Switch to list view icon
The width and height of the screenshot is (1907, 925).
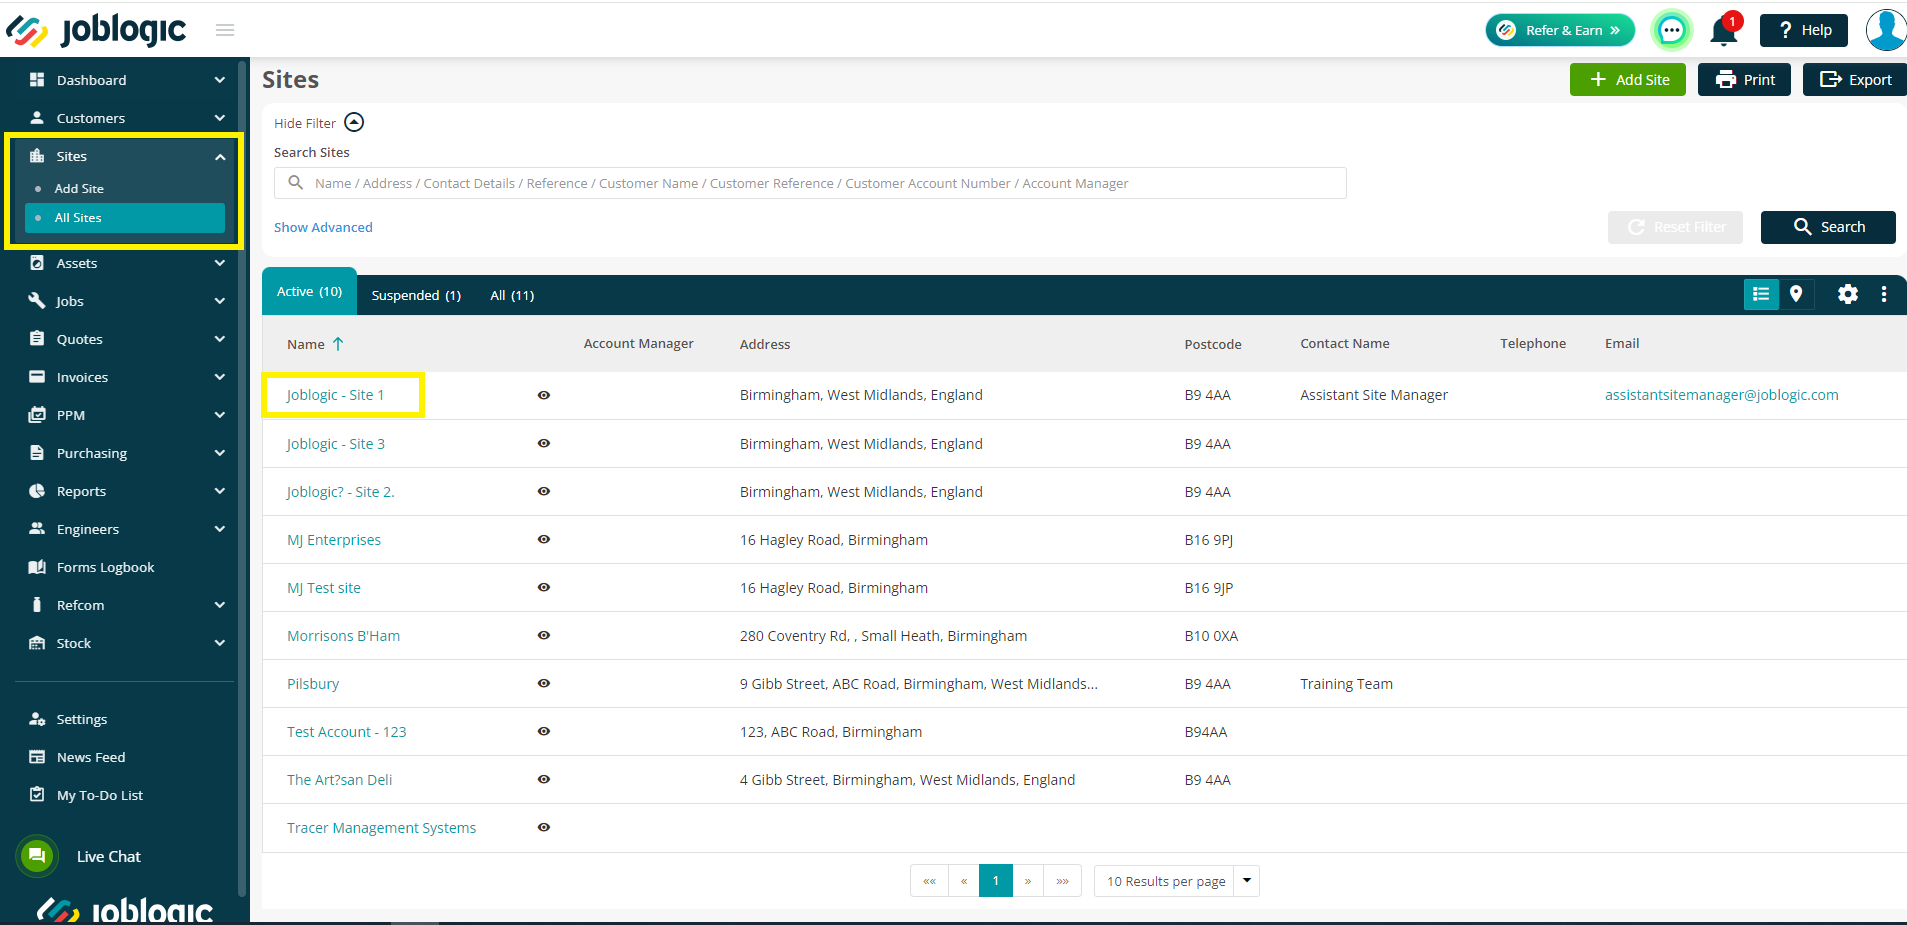[1761, 294]
